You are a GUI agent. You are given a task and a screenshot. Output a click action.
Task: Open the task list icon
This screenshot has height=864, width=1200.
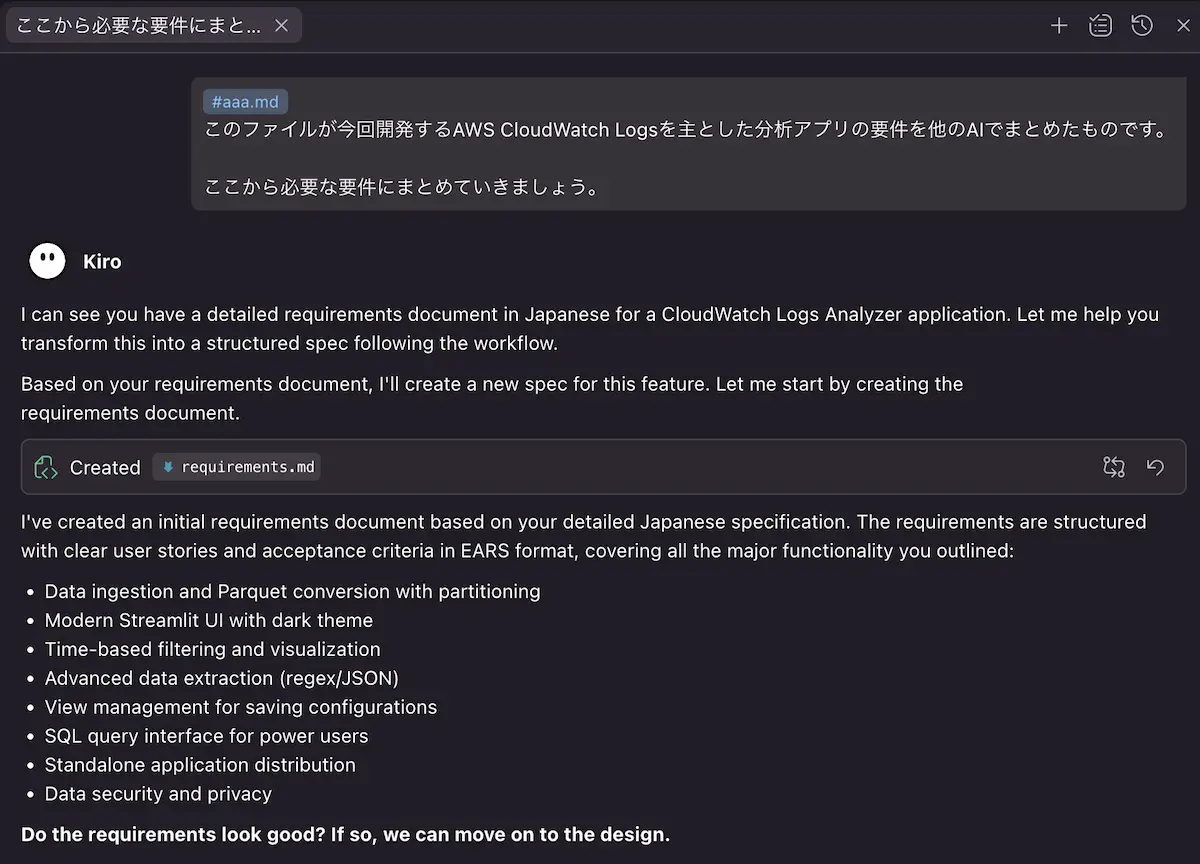pos(1100,26)
